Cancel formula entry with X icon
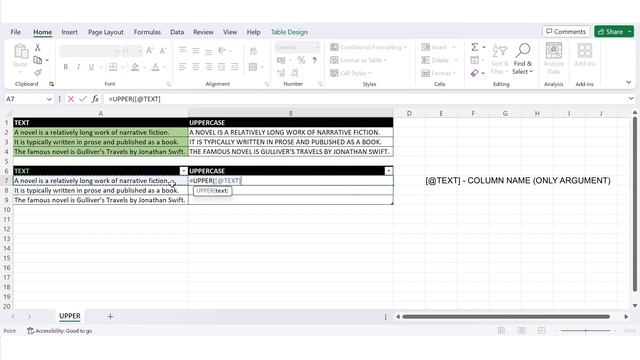 71,99
